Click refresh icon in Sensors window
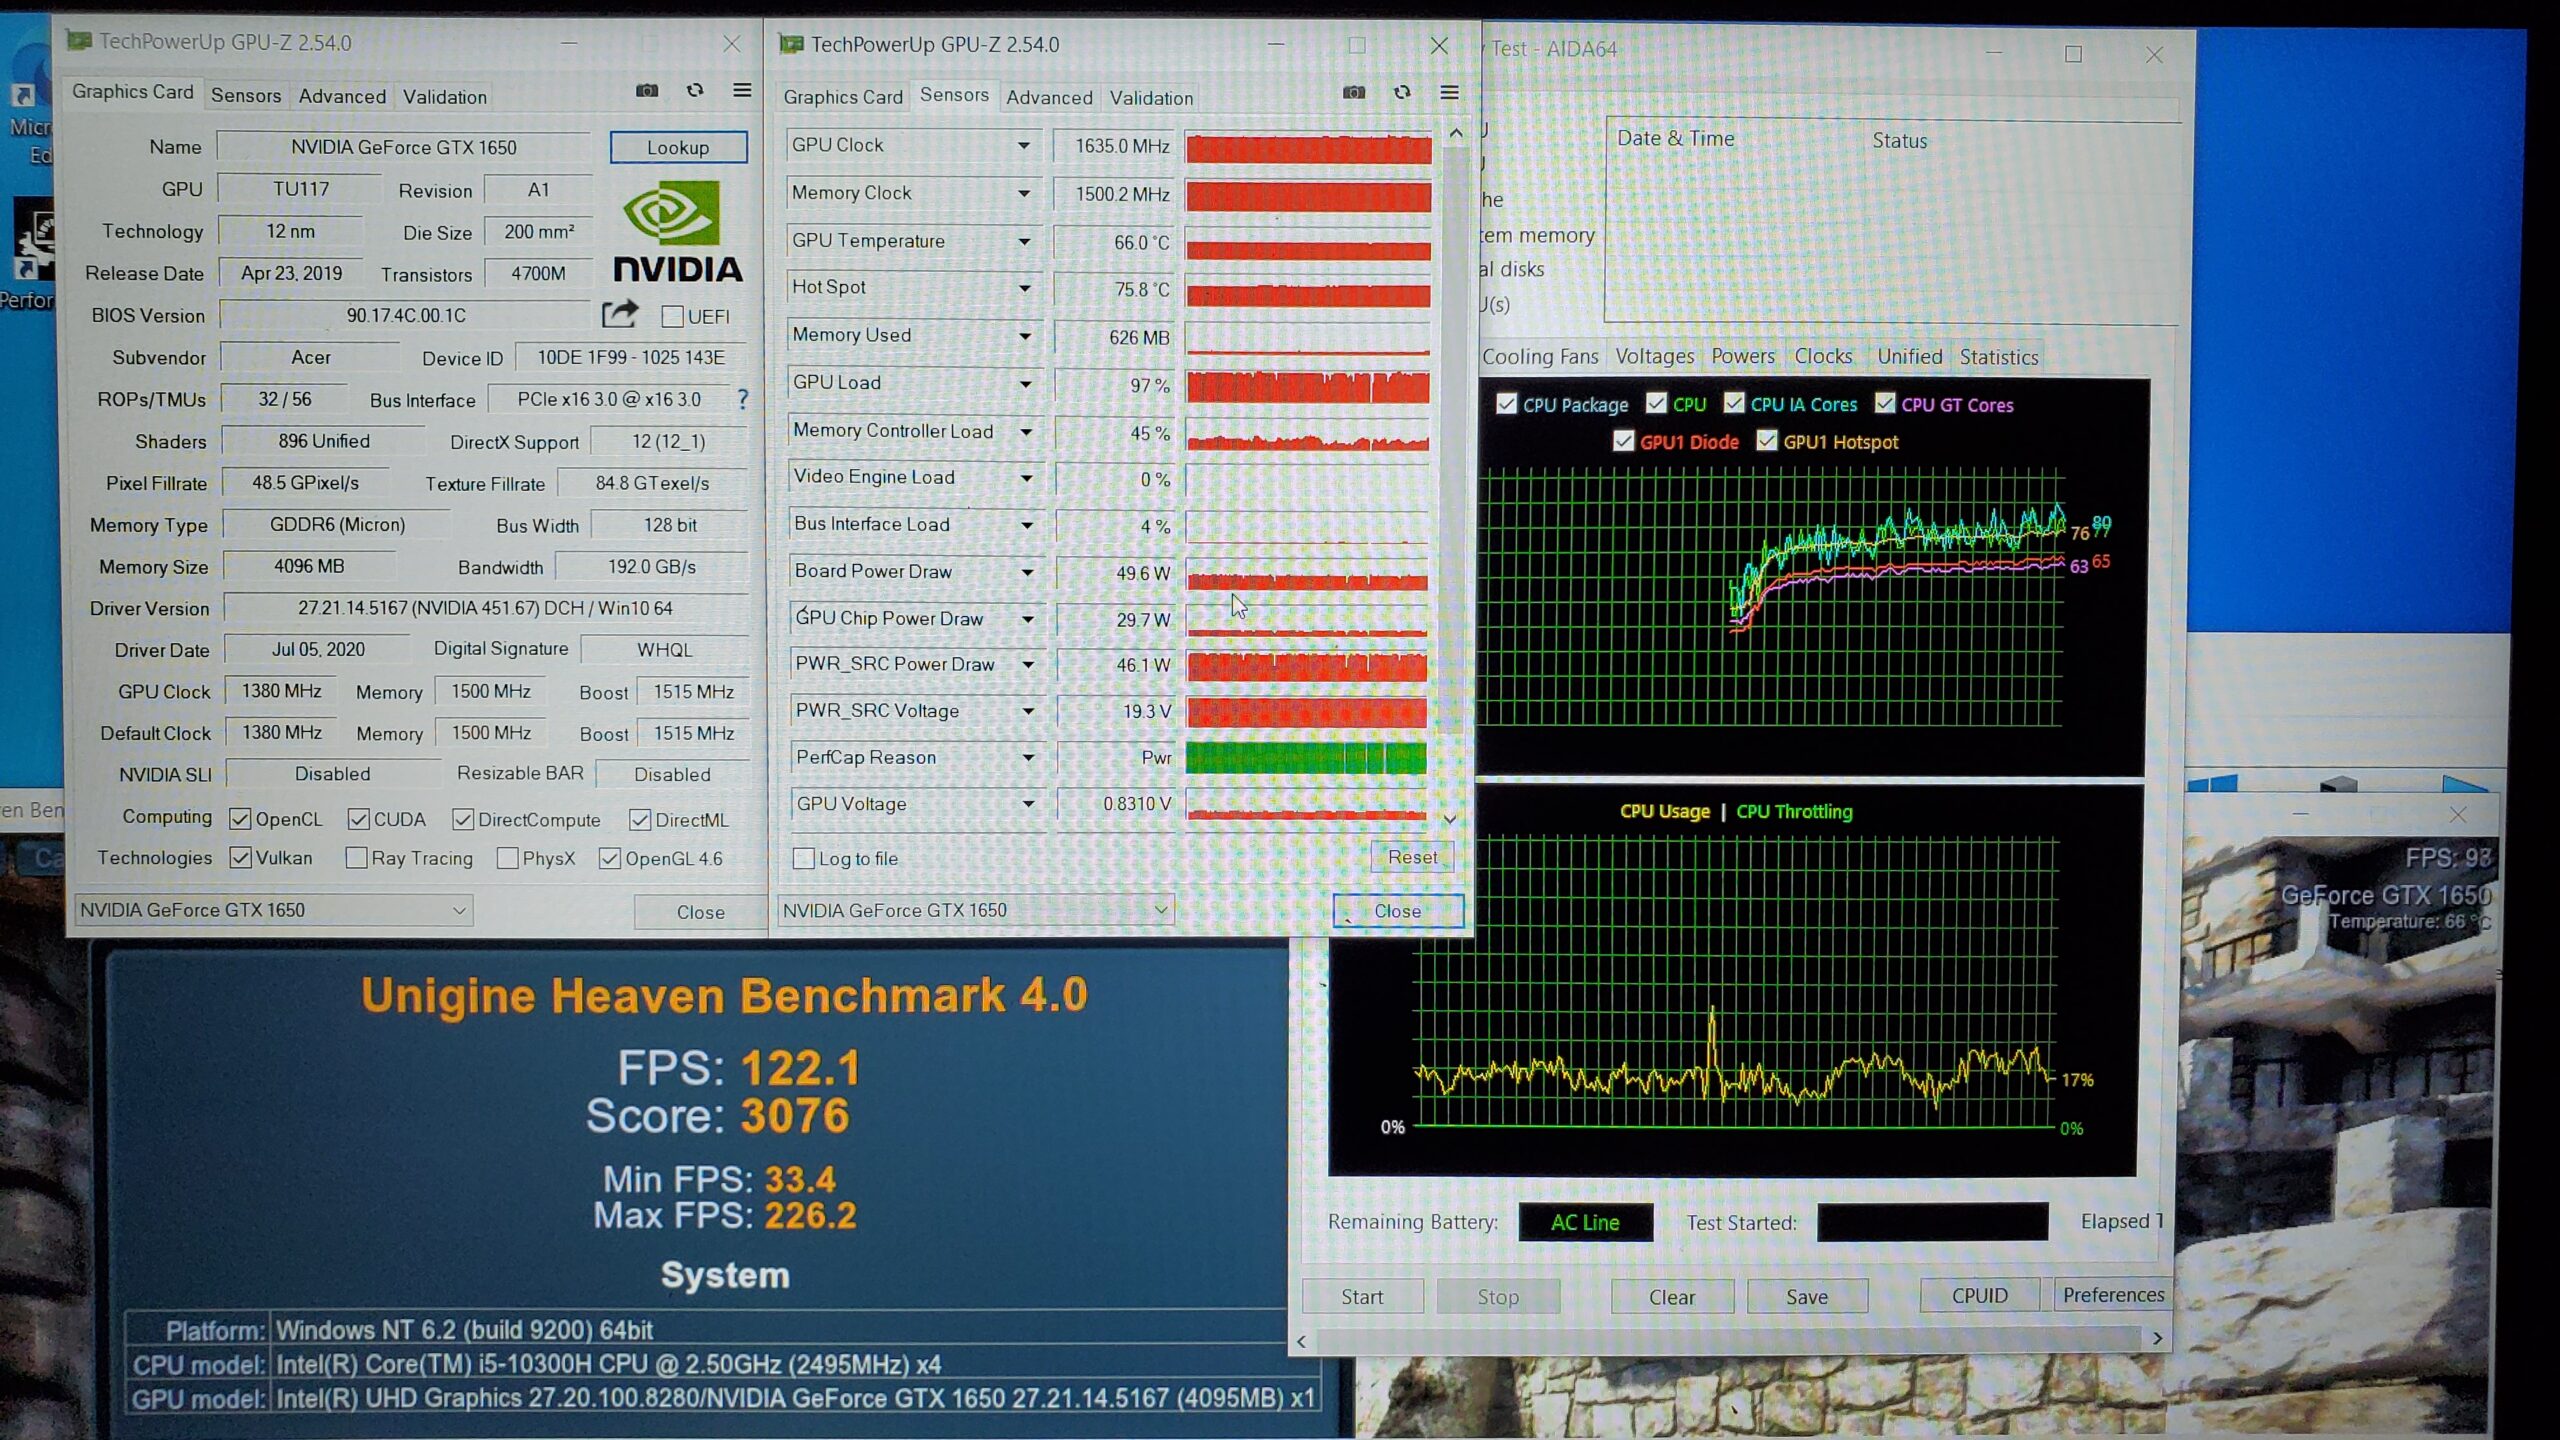 click(1402, 93)
